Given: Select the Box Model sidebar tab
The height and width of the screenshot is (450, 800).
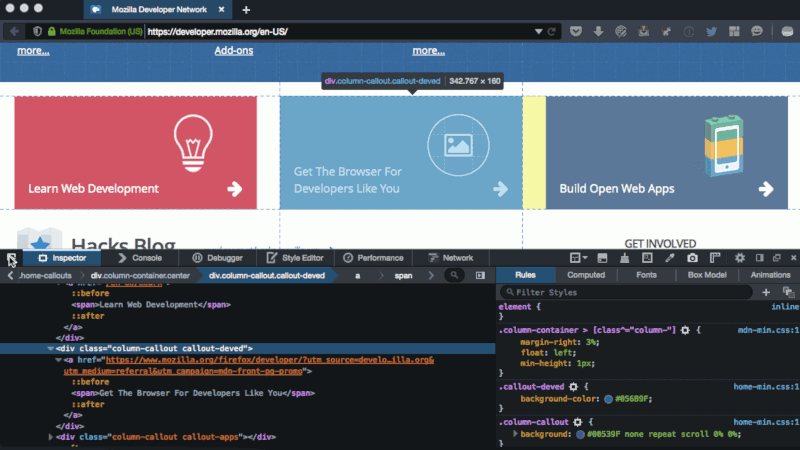Looking at the screenshot, I should click(707, 275).
